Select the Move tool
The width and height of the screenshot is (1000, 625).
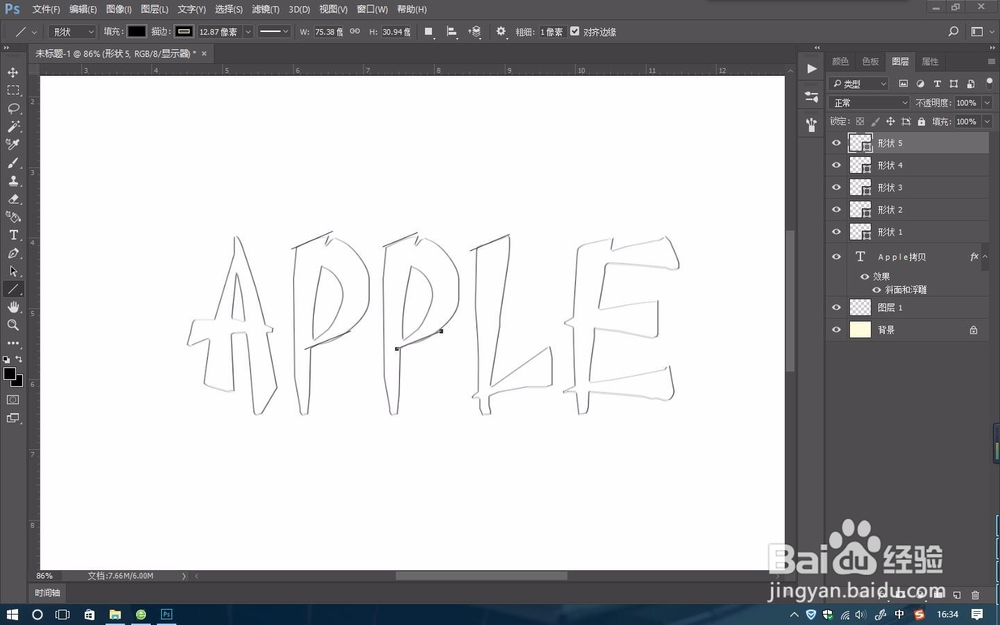coord(13,72)
